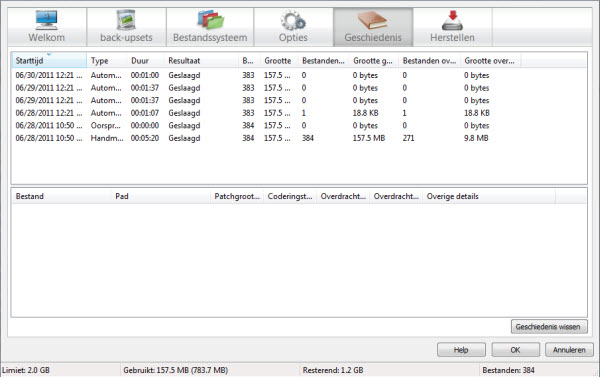Sort by the Bestanden... column header
This screenshot has width=600, height=377.
coord(324,60)
